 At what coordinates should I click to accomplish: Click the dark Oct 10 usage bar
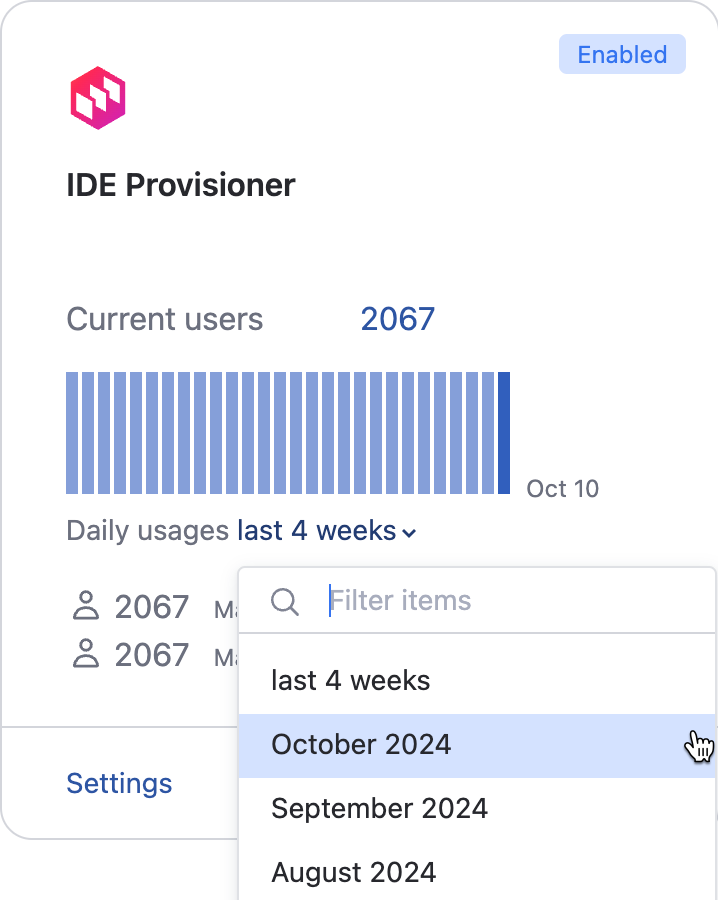coord(505,432)
